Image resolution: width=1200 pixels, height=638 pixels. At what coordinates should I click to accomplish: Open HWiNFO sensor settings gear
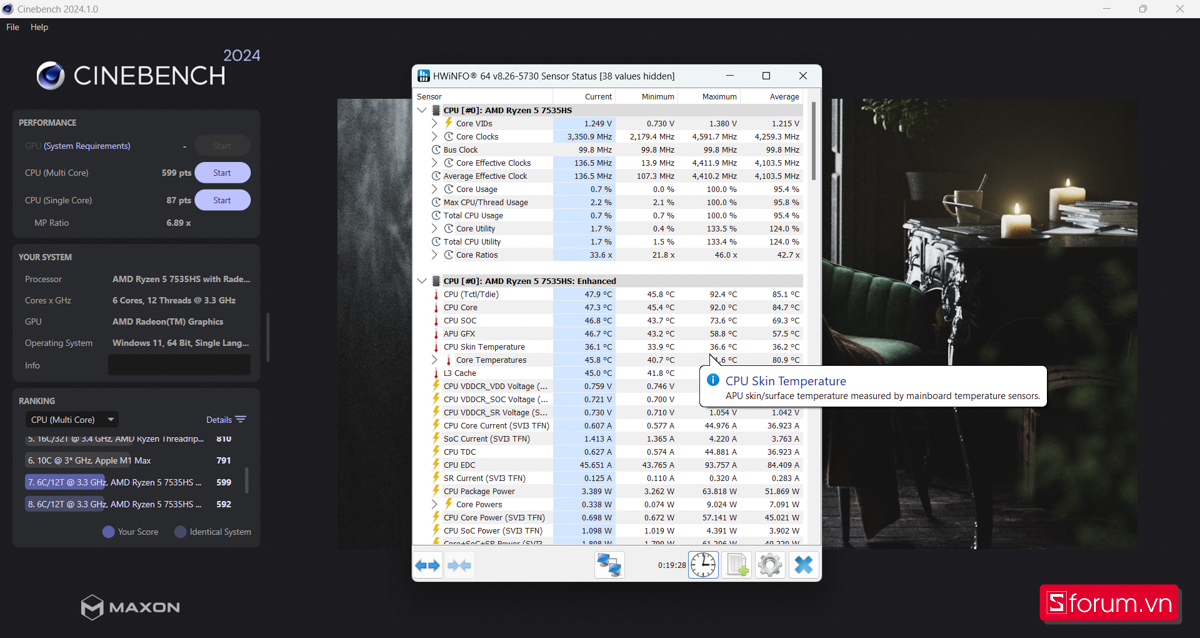coord(769,565)
